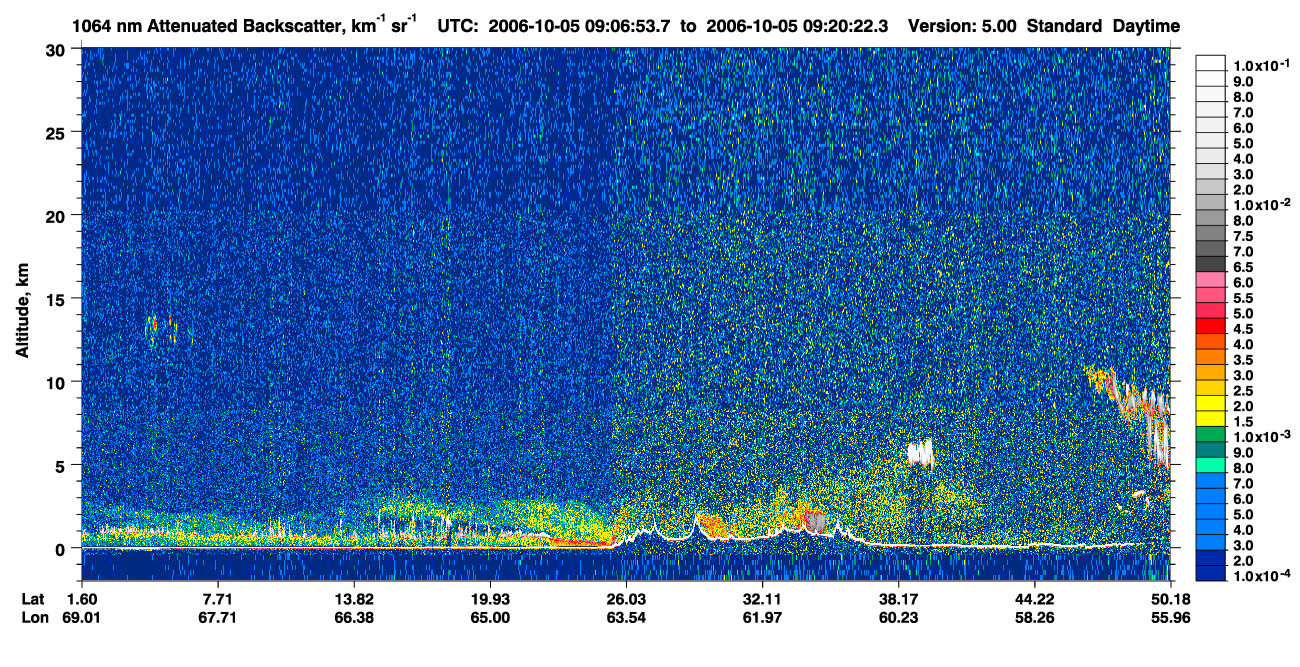Click the isolated white cloud near 5 km altitude
The width and height of the screenshot is (1300, 667).
[x=920, y=453]
